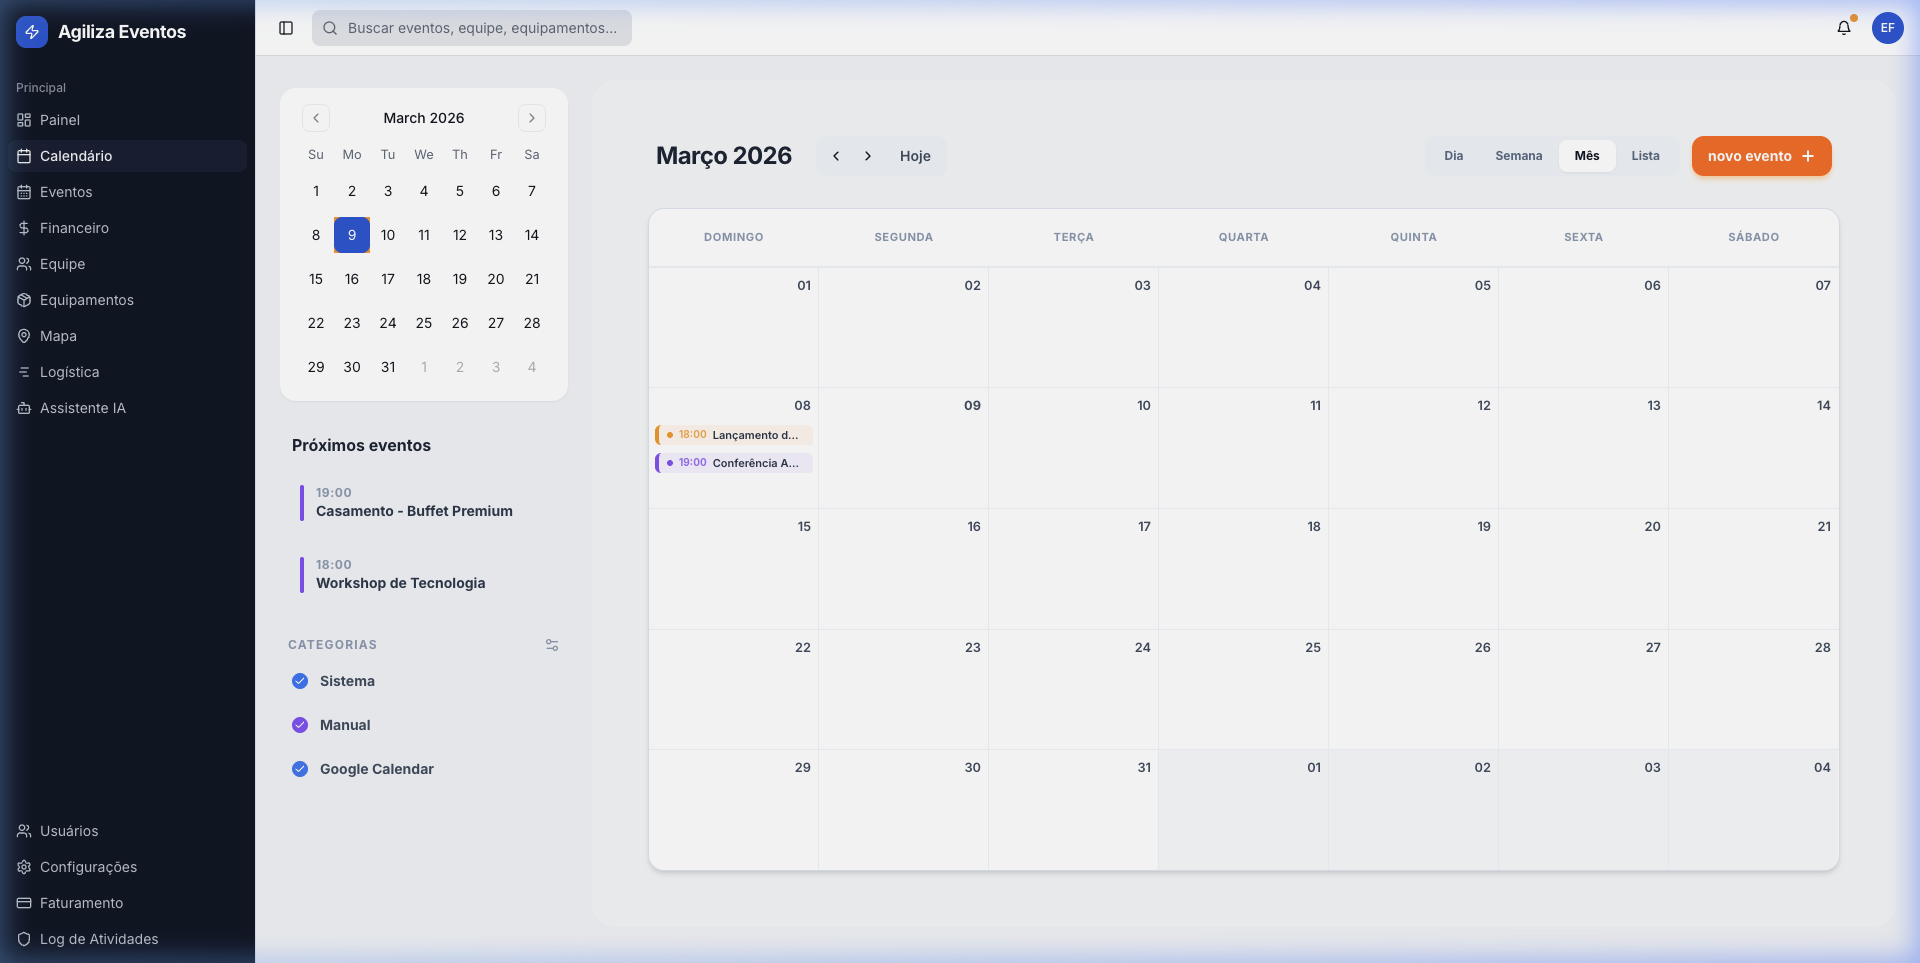1920x963 pixels.
Task: Click the search field for eventos
Action: [470, 28]
